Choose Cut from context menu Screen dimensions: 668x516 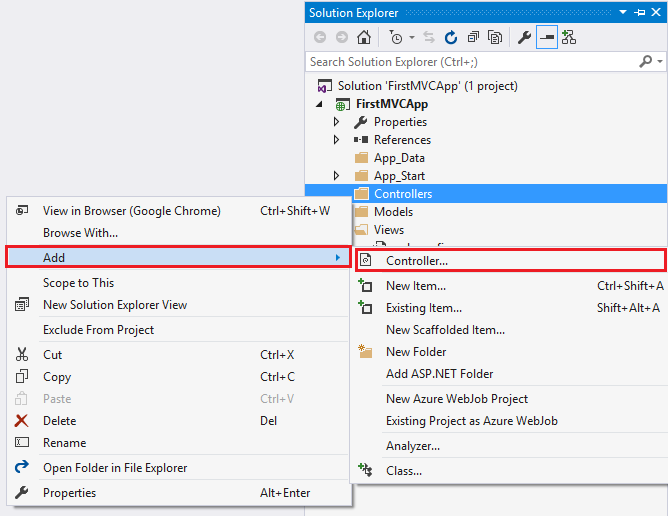pos(179,355)
